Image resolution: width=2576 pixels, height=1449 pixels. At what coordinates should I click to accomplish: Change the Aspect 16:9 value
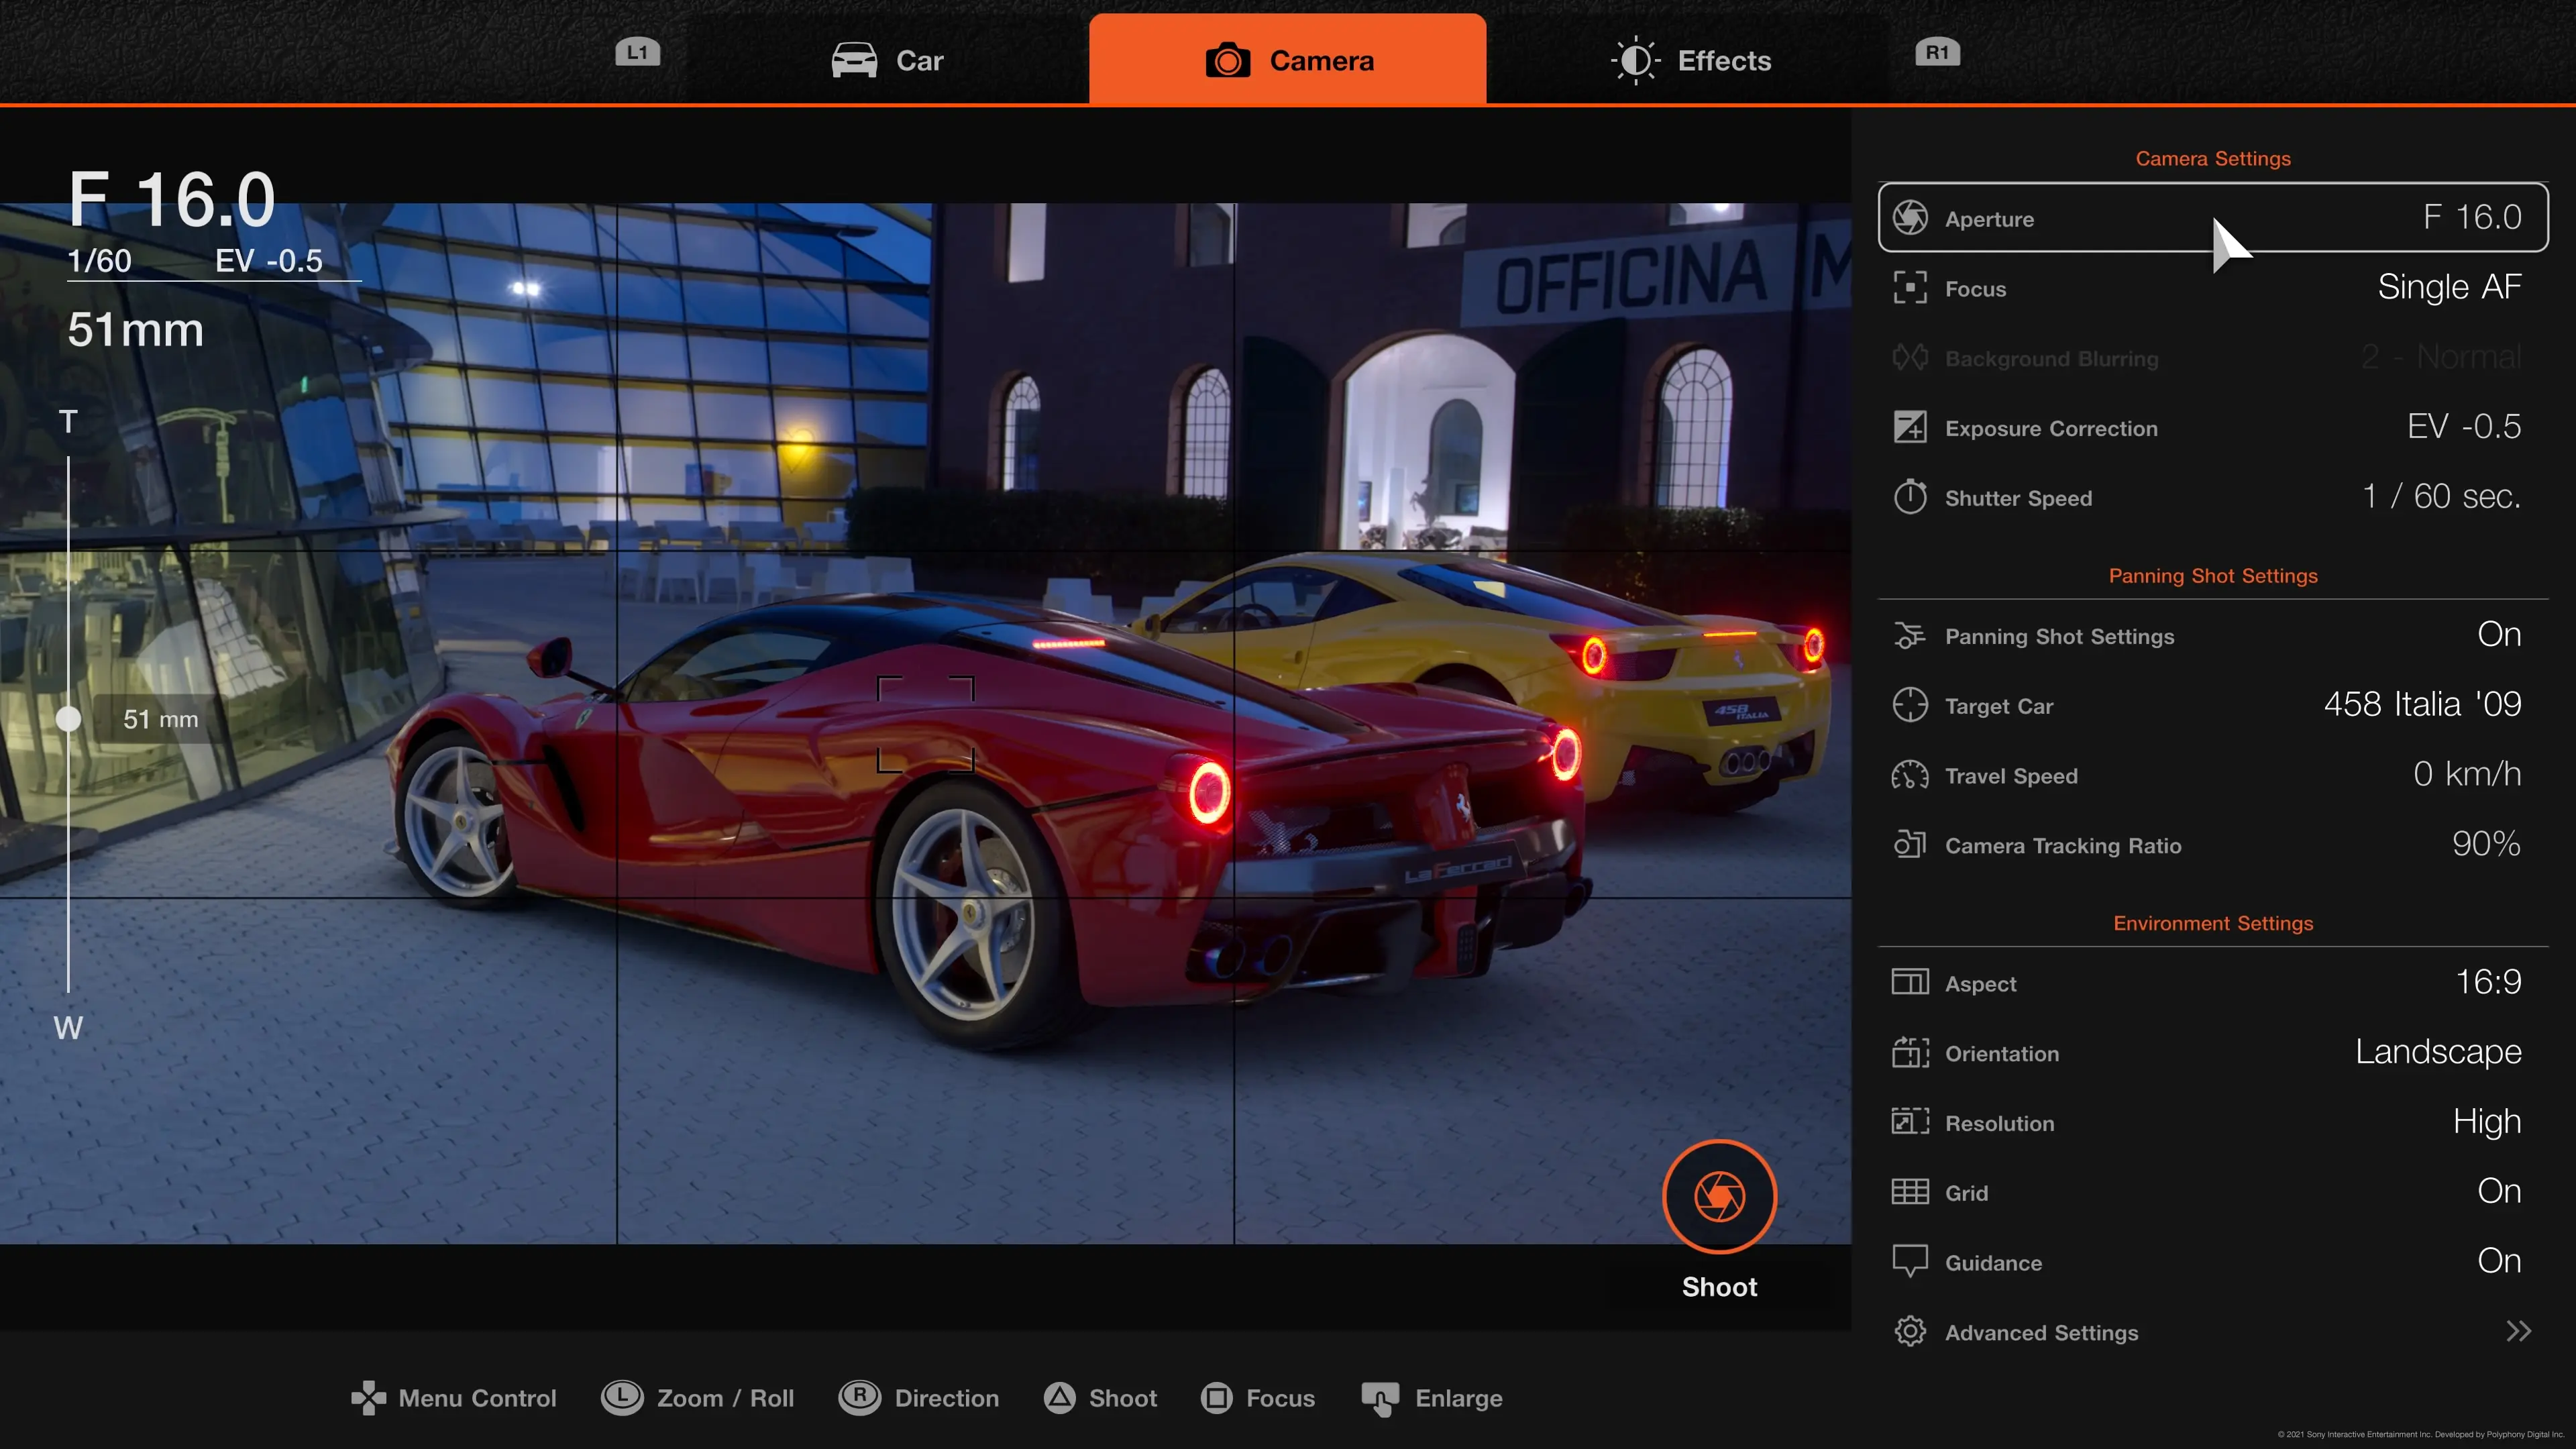tap(2488, 981)
